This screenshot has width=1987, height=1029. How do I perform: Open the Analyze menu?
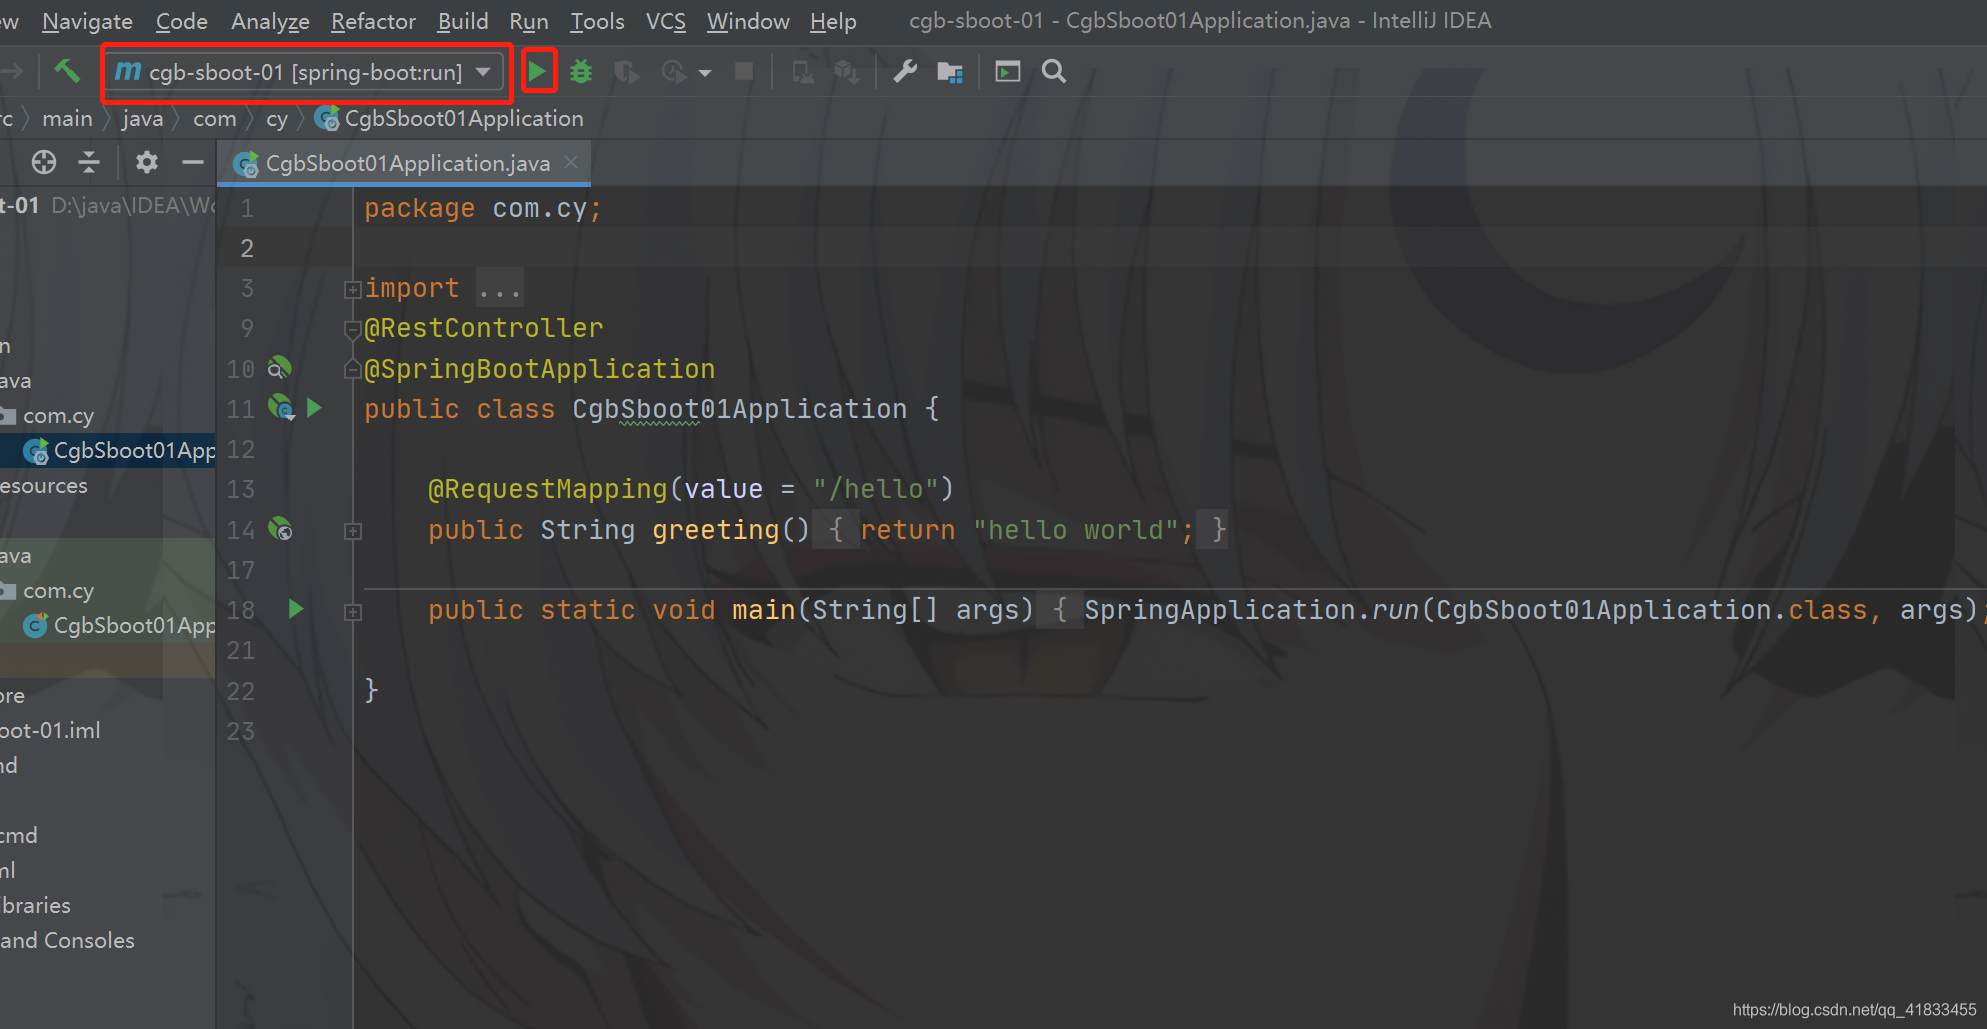coord(270,21)
